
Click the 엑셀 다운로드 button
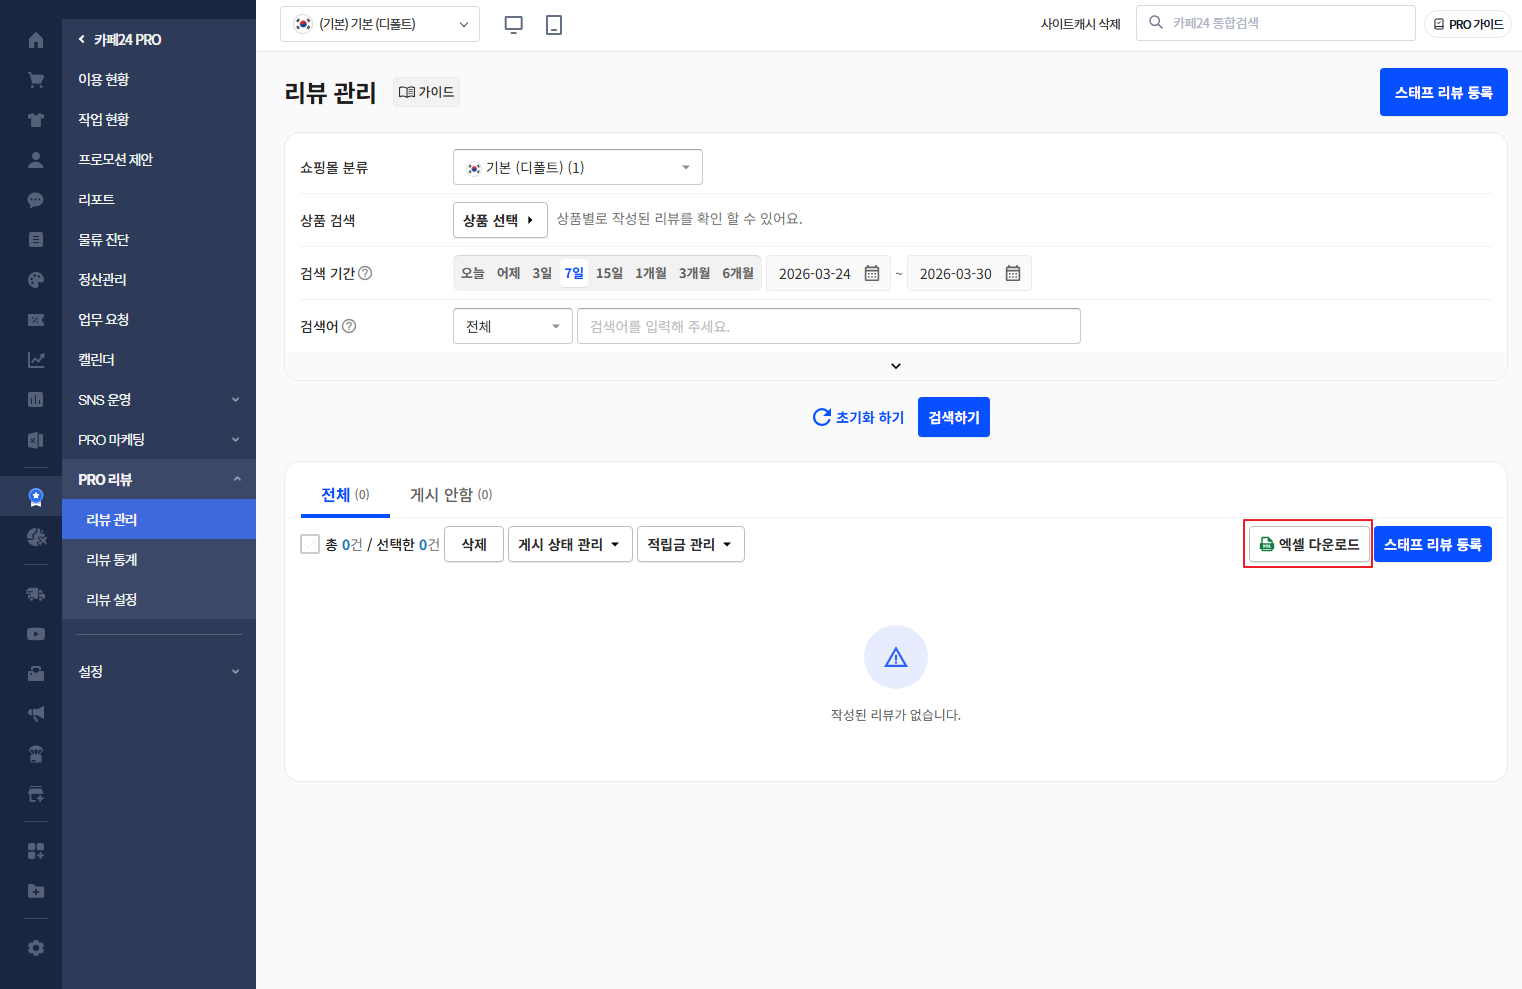(x=1309, y=544)
